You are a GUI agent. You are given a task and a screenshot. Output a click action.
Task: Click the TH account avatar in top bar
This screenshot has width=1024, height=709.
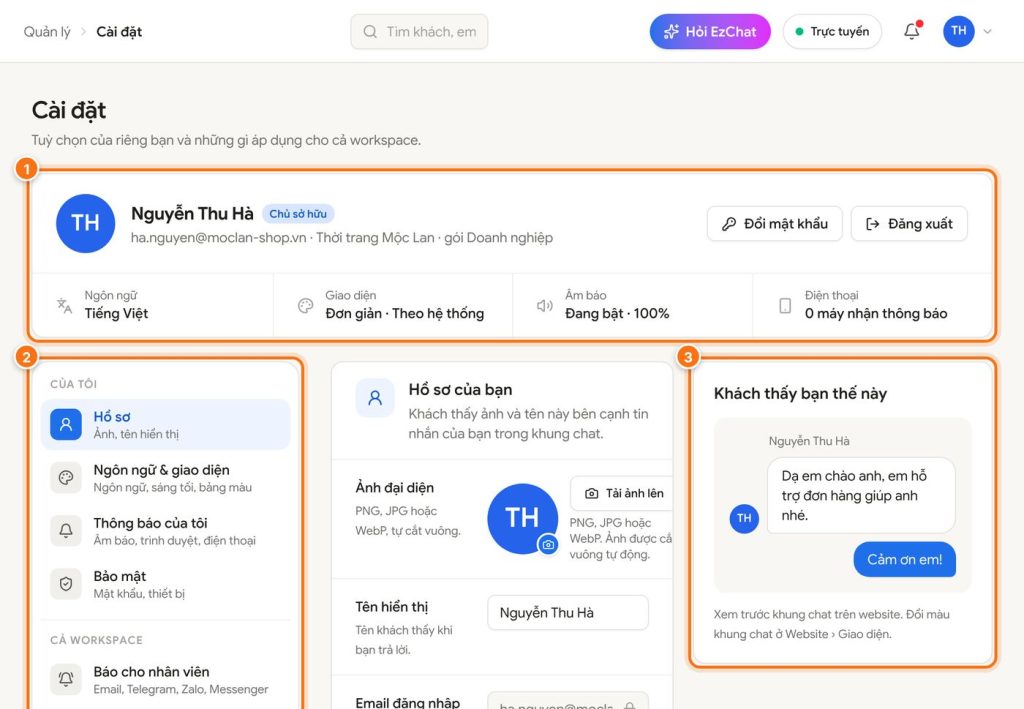click(959, 31)
